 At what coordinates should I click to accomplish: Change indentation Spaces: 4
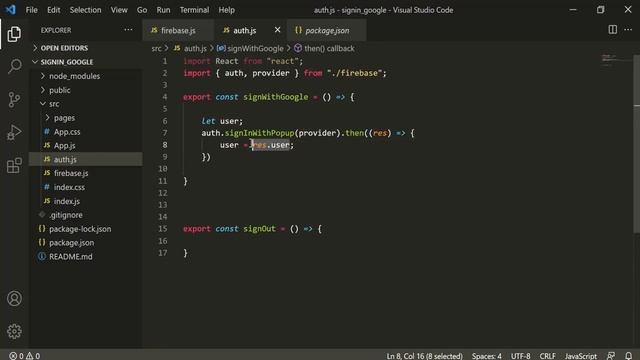point(487,356)
